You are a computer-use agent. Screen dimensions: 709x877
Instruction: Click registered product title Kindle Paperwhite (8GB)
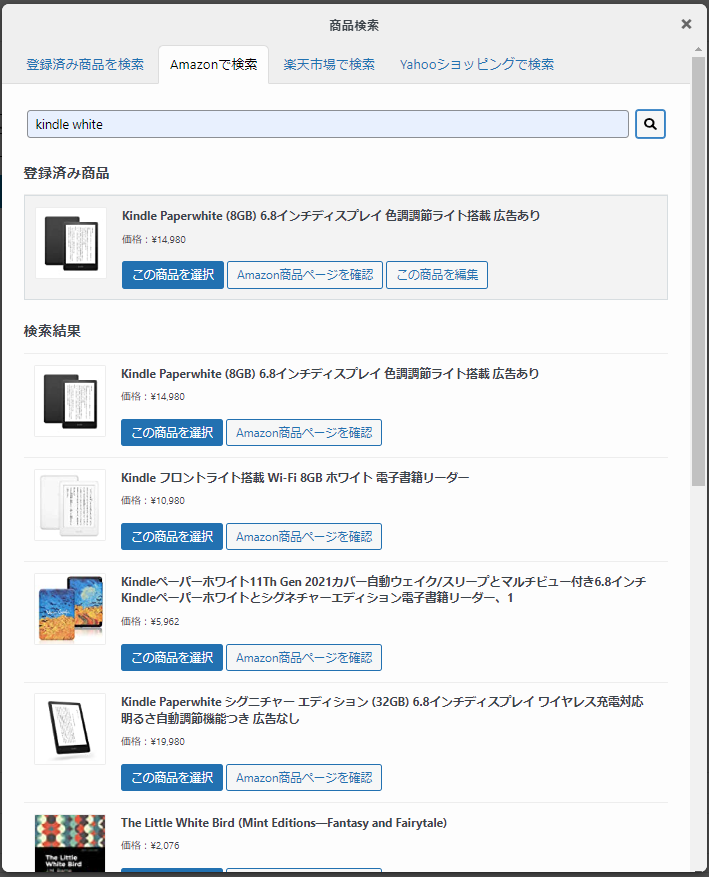(331, 216)
